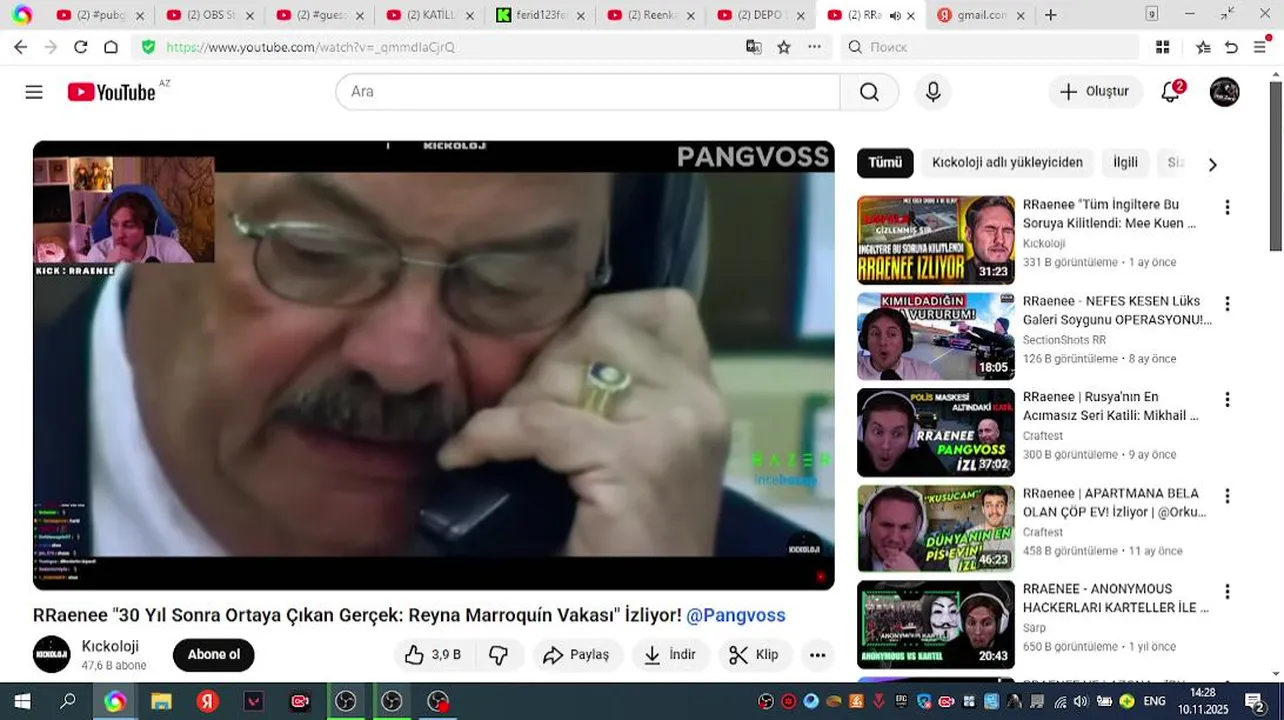Reload the current page
Image resolution: width=1284 pixels, height=720 pixels.
[81, 47]
